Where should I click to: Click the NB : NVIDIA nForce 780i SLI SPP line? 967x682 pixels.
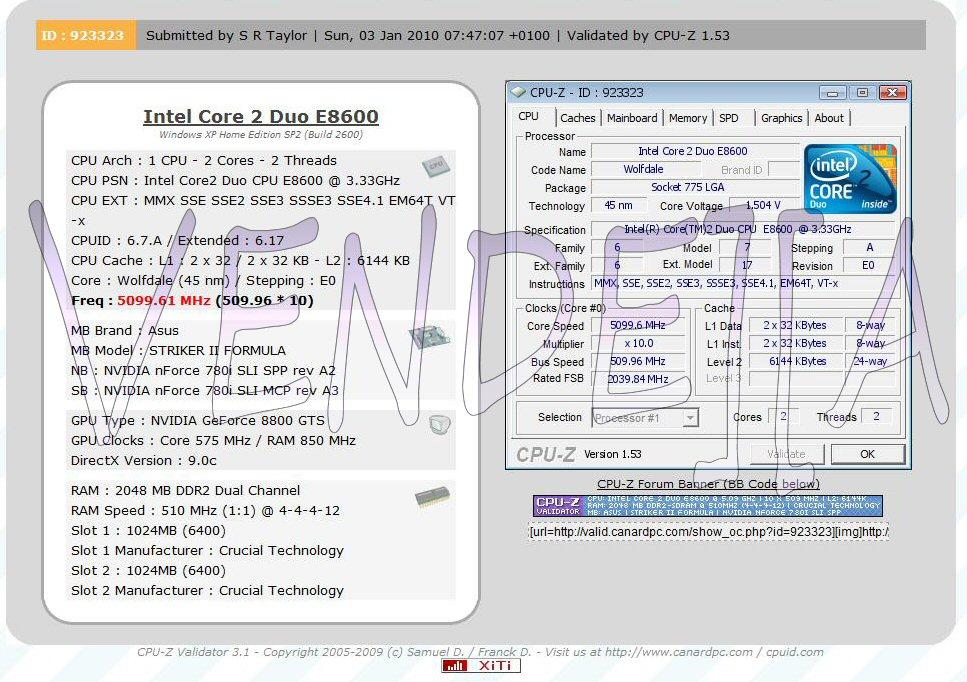pos(203,371)
